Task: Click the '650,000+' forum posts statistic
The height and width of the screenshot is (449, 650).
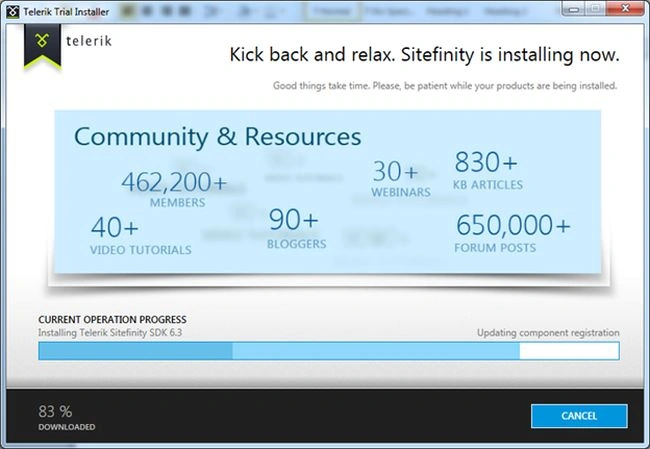Action: click(x=513, y=233)
